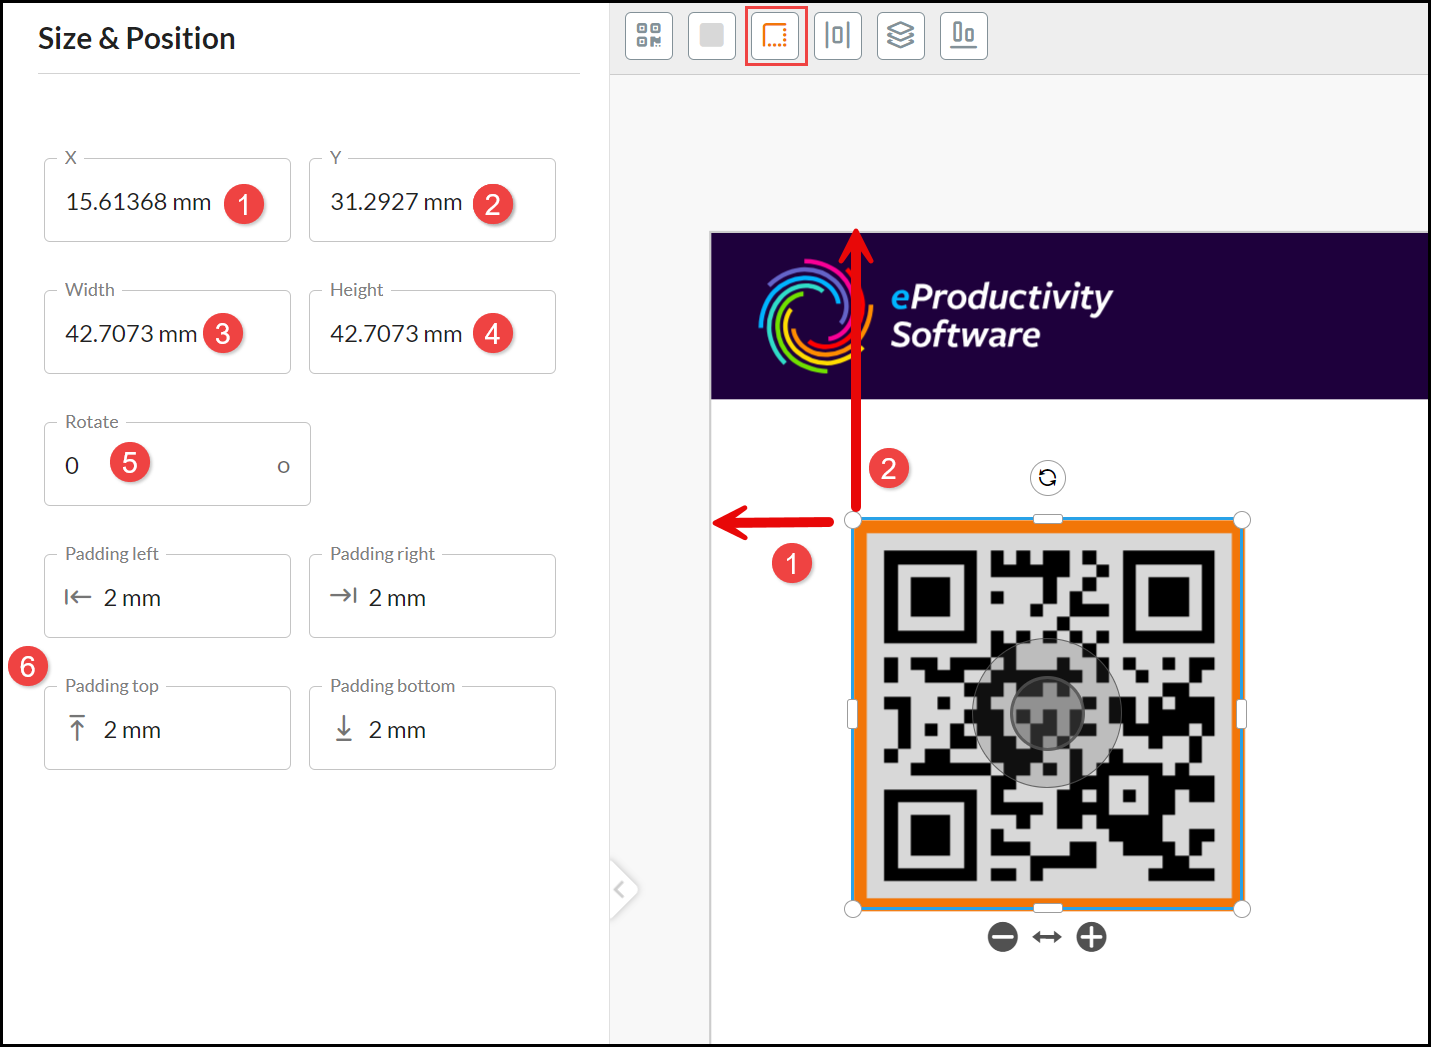
Task: Click the X position input field
Action: 140,203
